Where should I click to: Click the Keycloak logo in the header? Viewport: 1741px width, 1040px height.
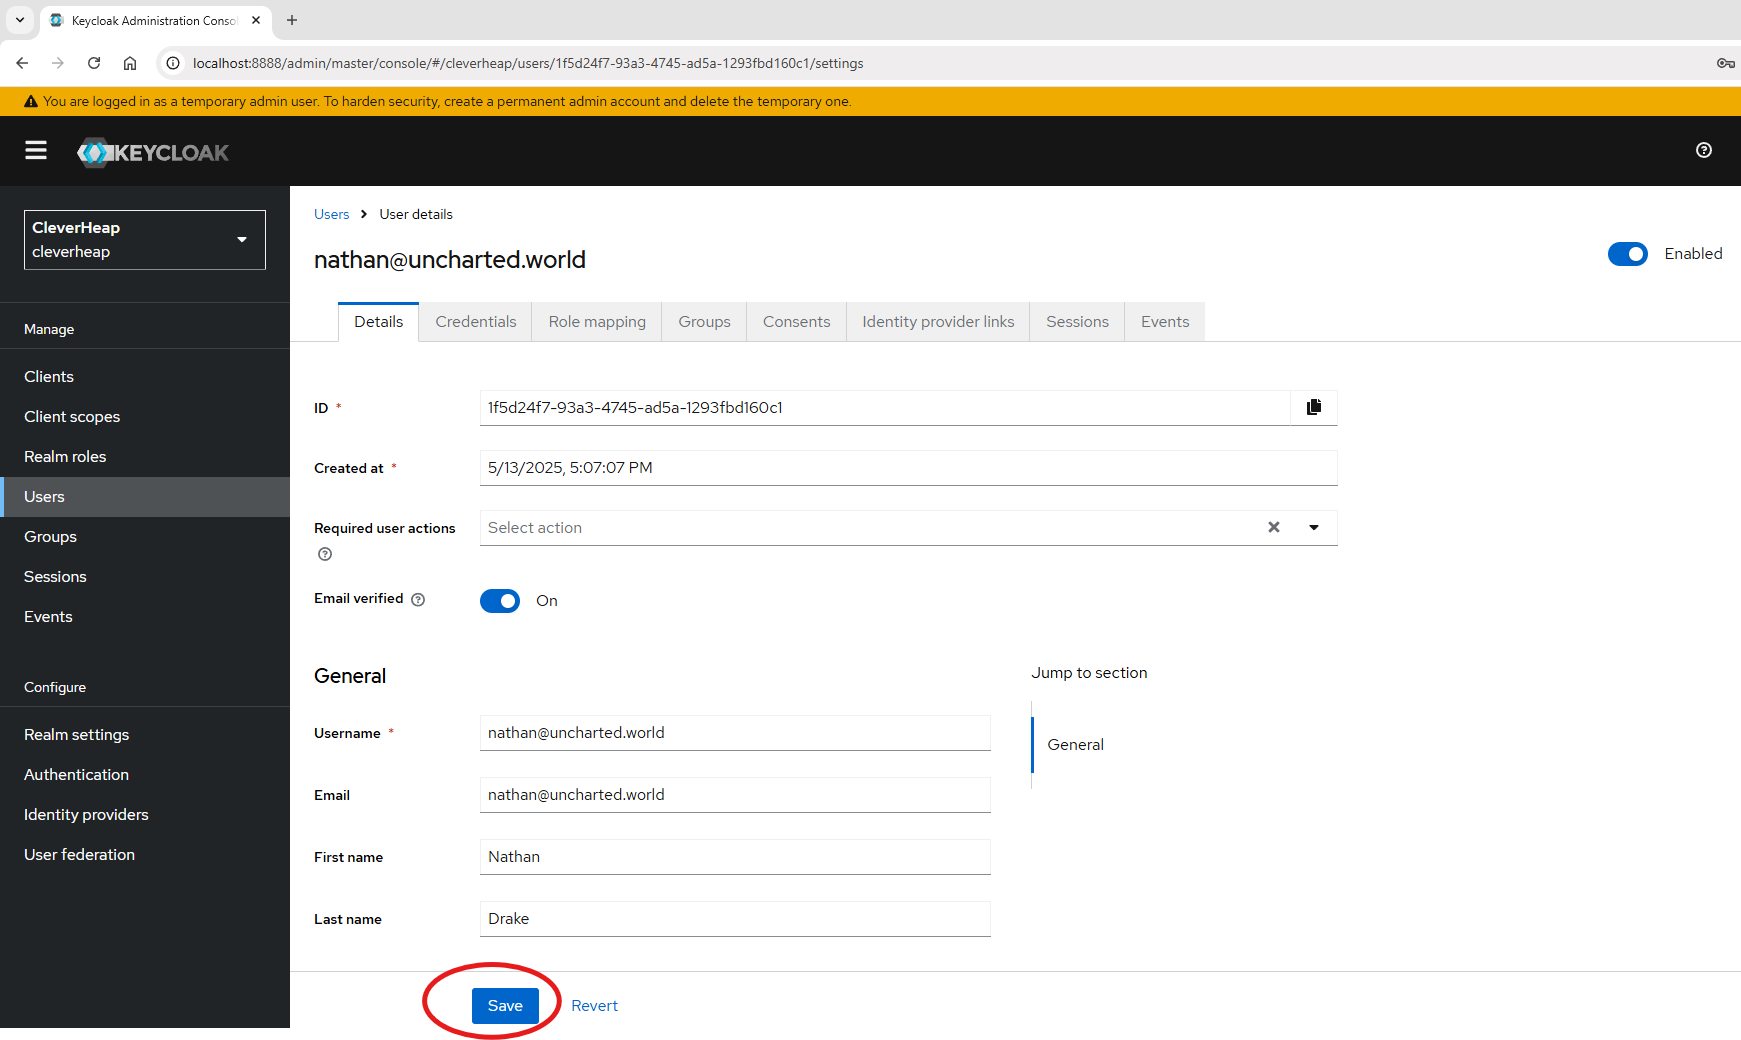point(152,151)
